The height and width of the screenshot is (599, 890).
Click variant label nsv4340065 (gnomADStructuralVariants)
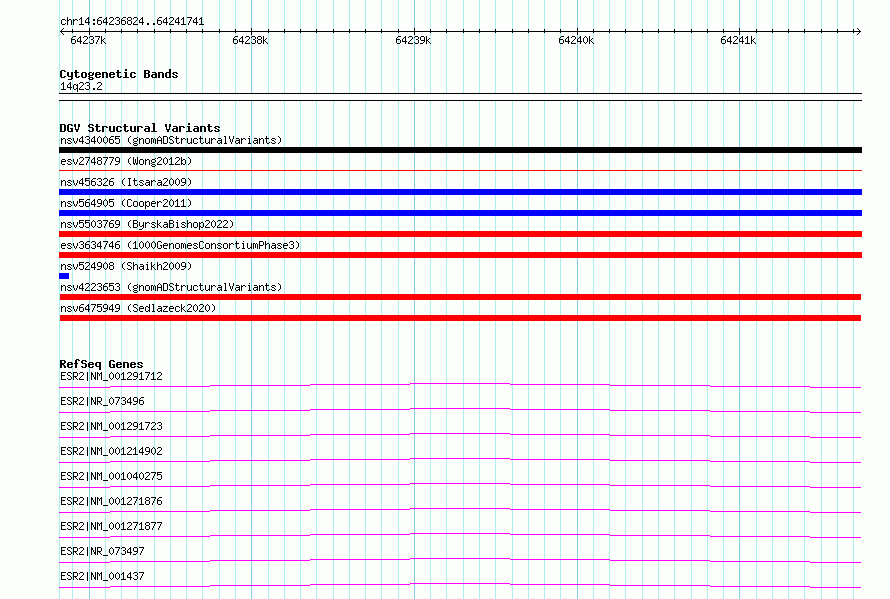(171, 140)
